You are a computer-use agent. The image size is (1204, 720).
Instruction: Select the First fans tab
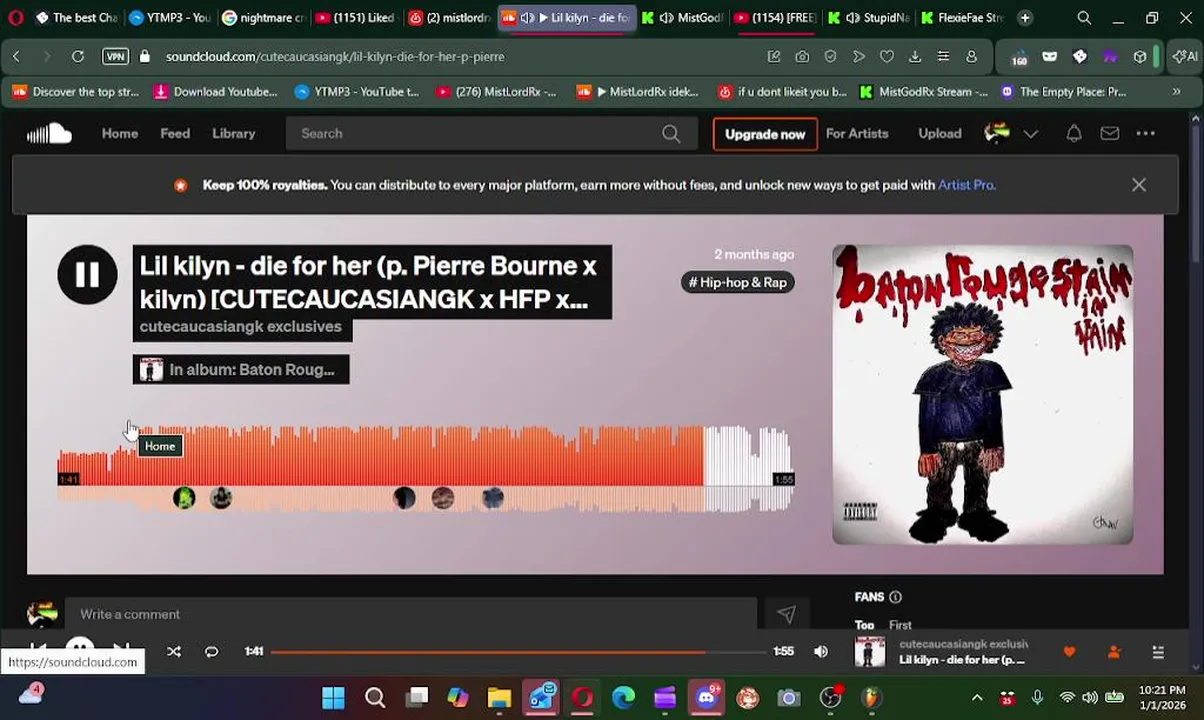click(x=900, y=625)
